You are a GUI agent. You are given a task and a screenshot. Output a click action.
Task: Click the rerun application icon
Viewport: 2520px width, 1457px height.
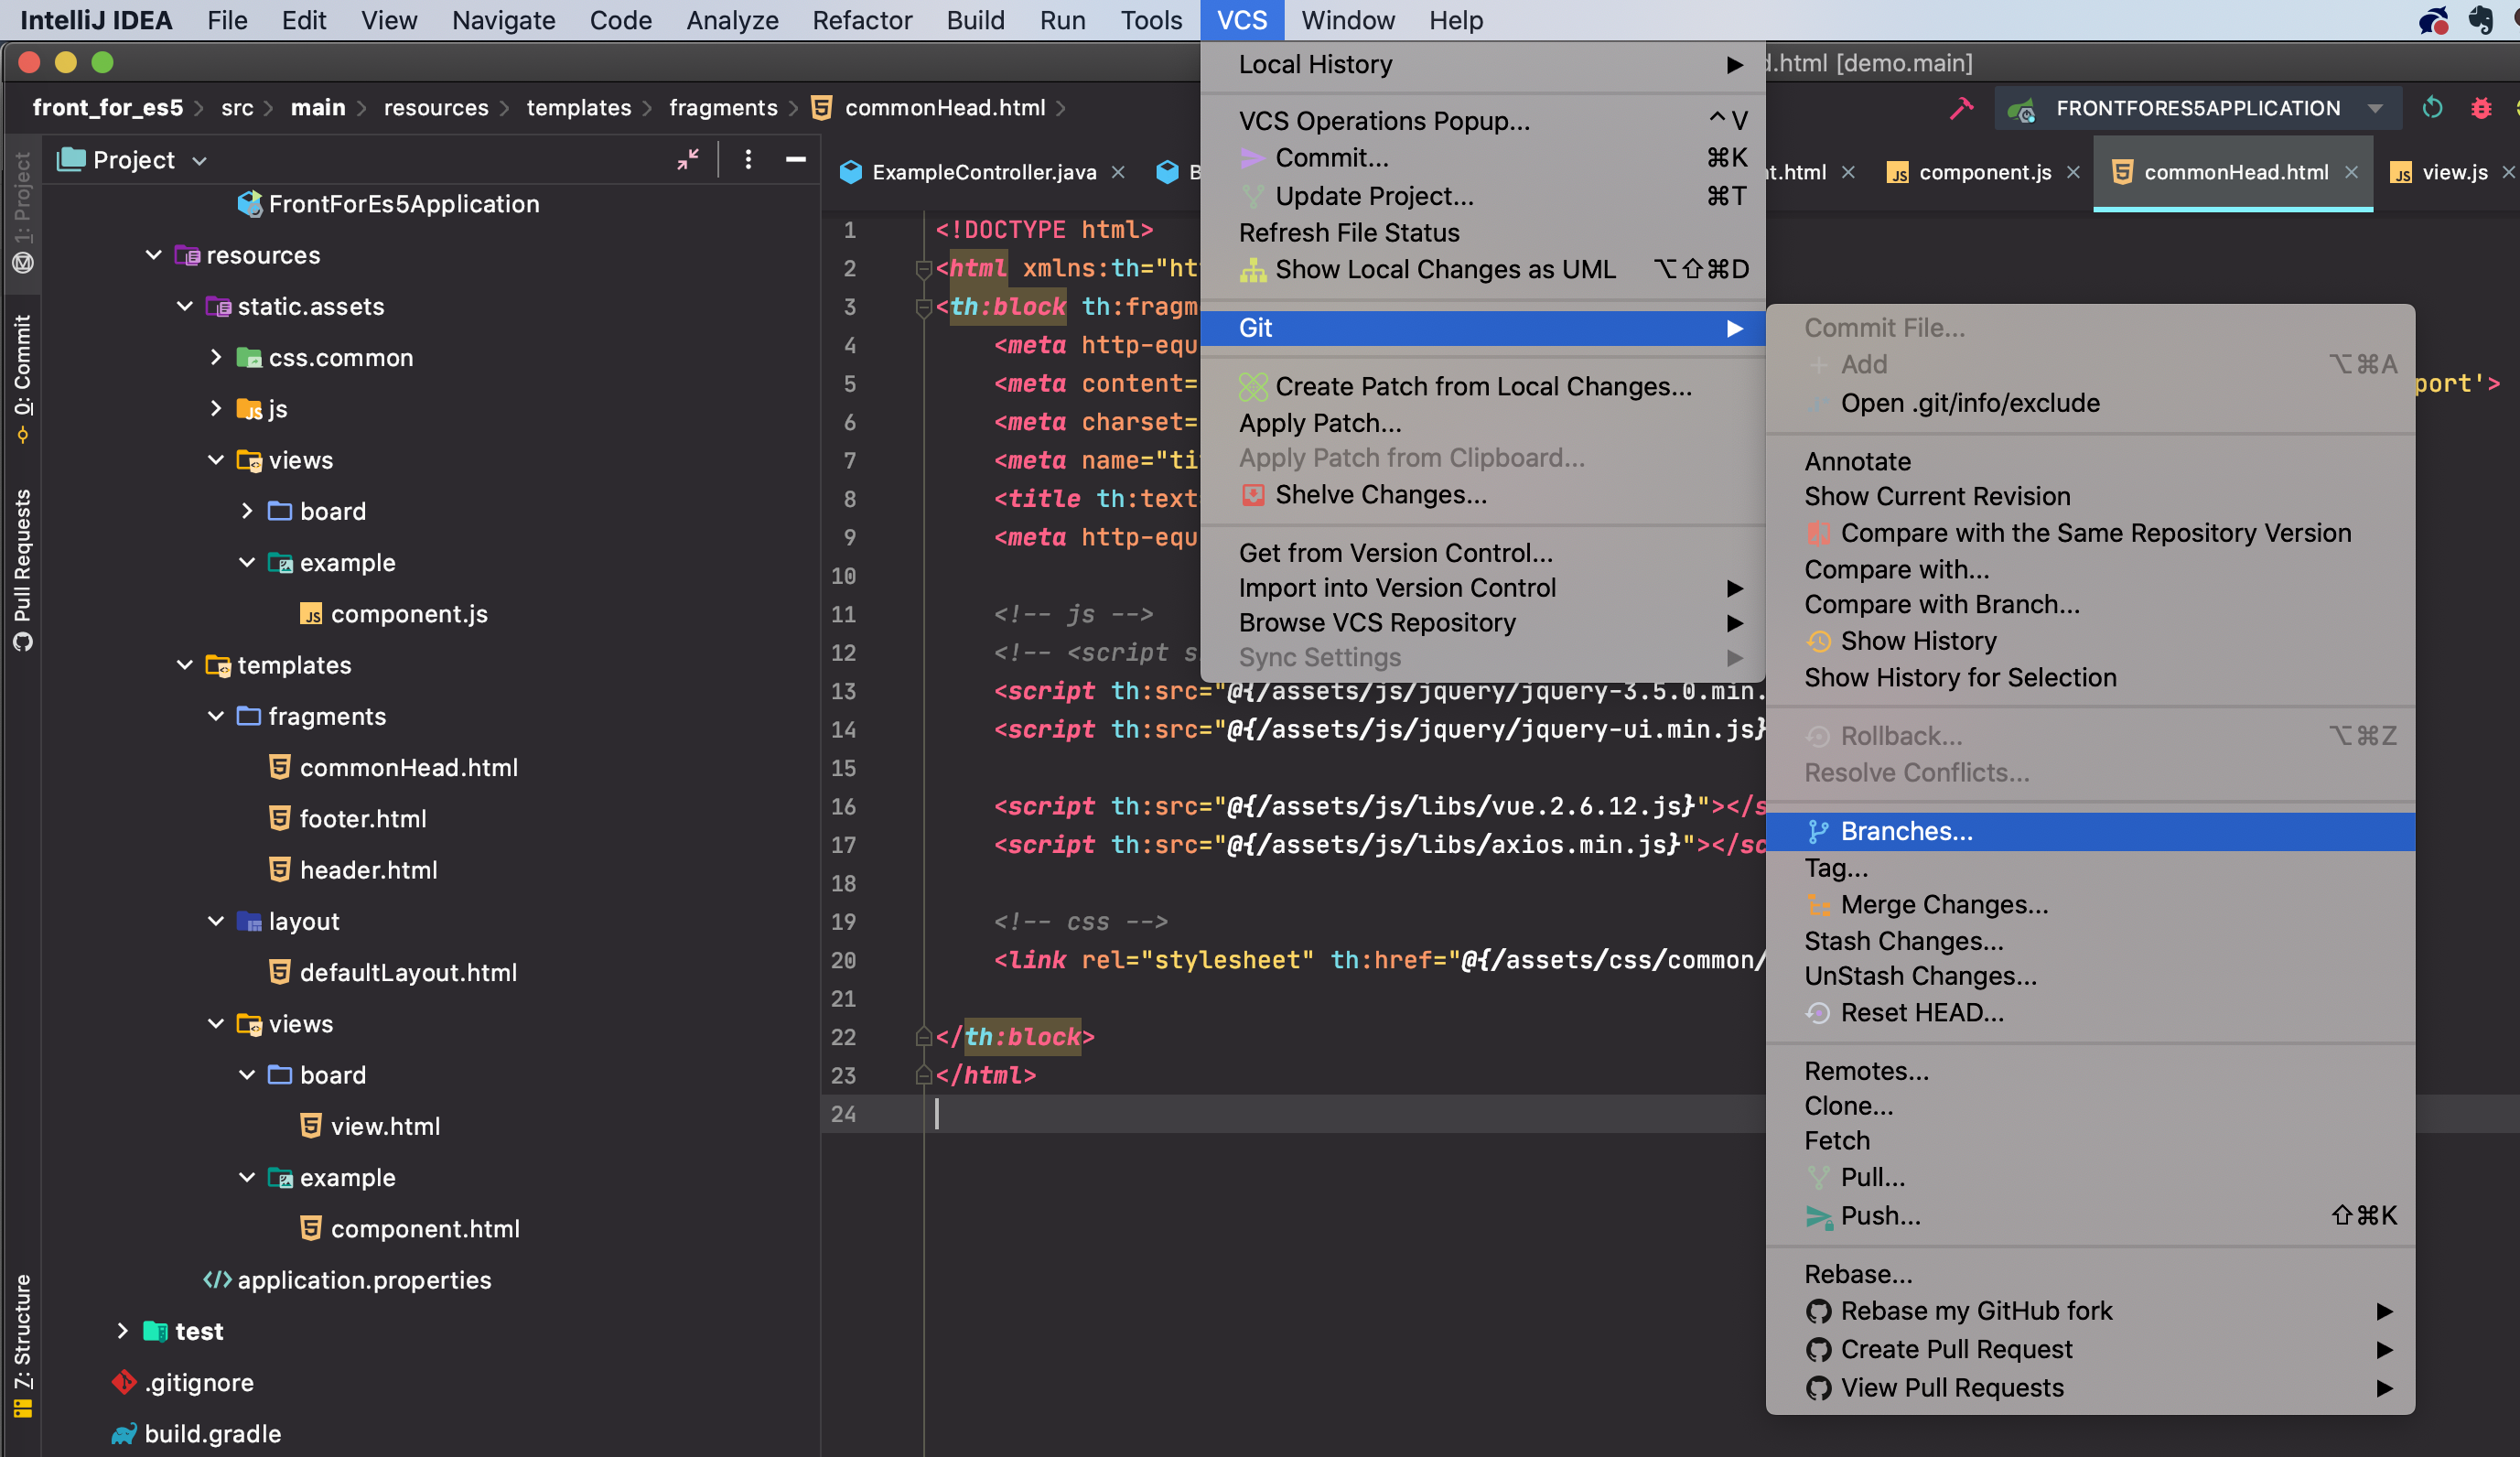point(2432,108)
